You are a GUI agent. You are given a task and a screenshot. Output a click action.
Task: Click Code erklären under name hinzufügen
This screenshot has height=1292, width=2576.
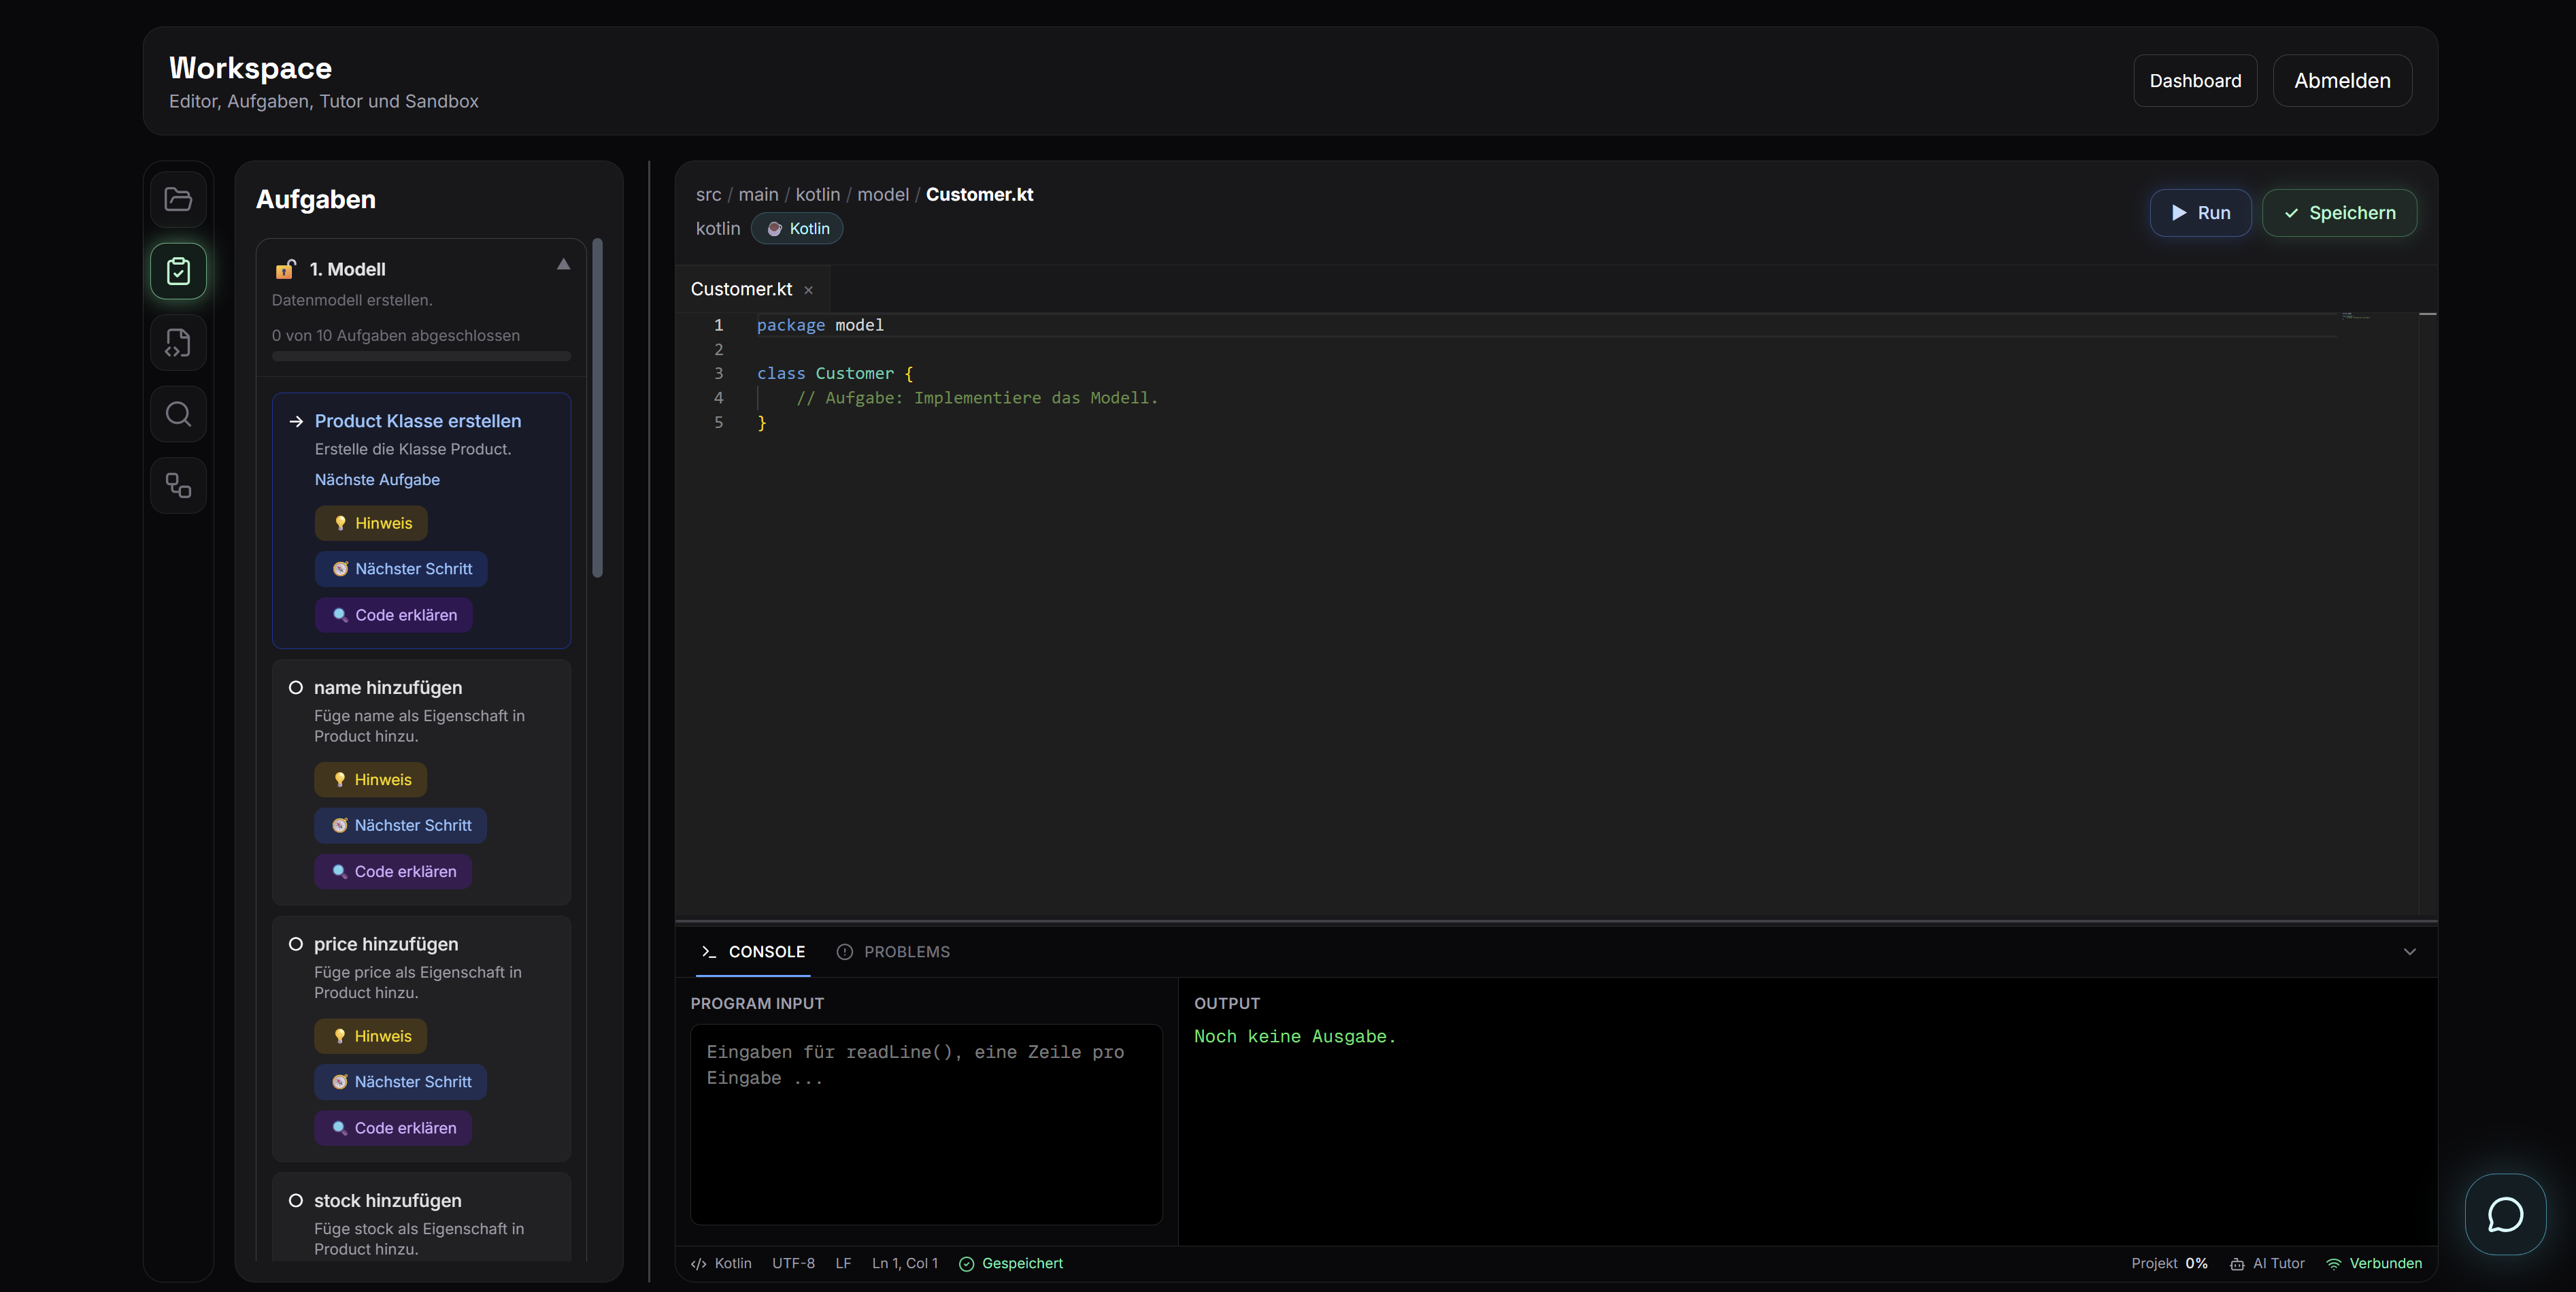click(393, 872)
